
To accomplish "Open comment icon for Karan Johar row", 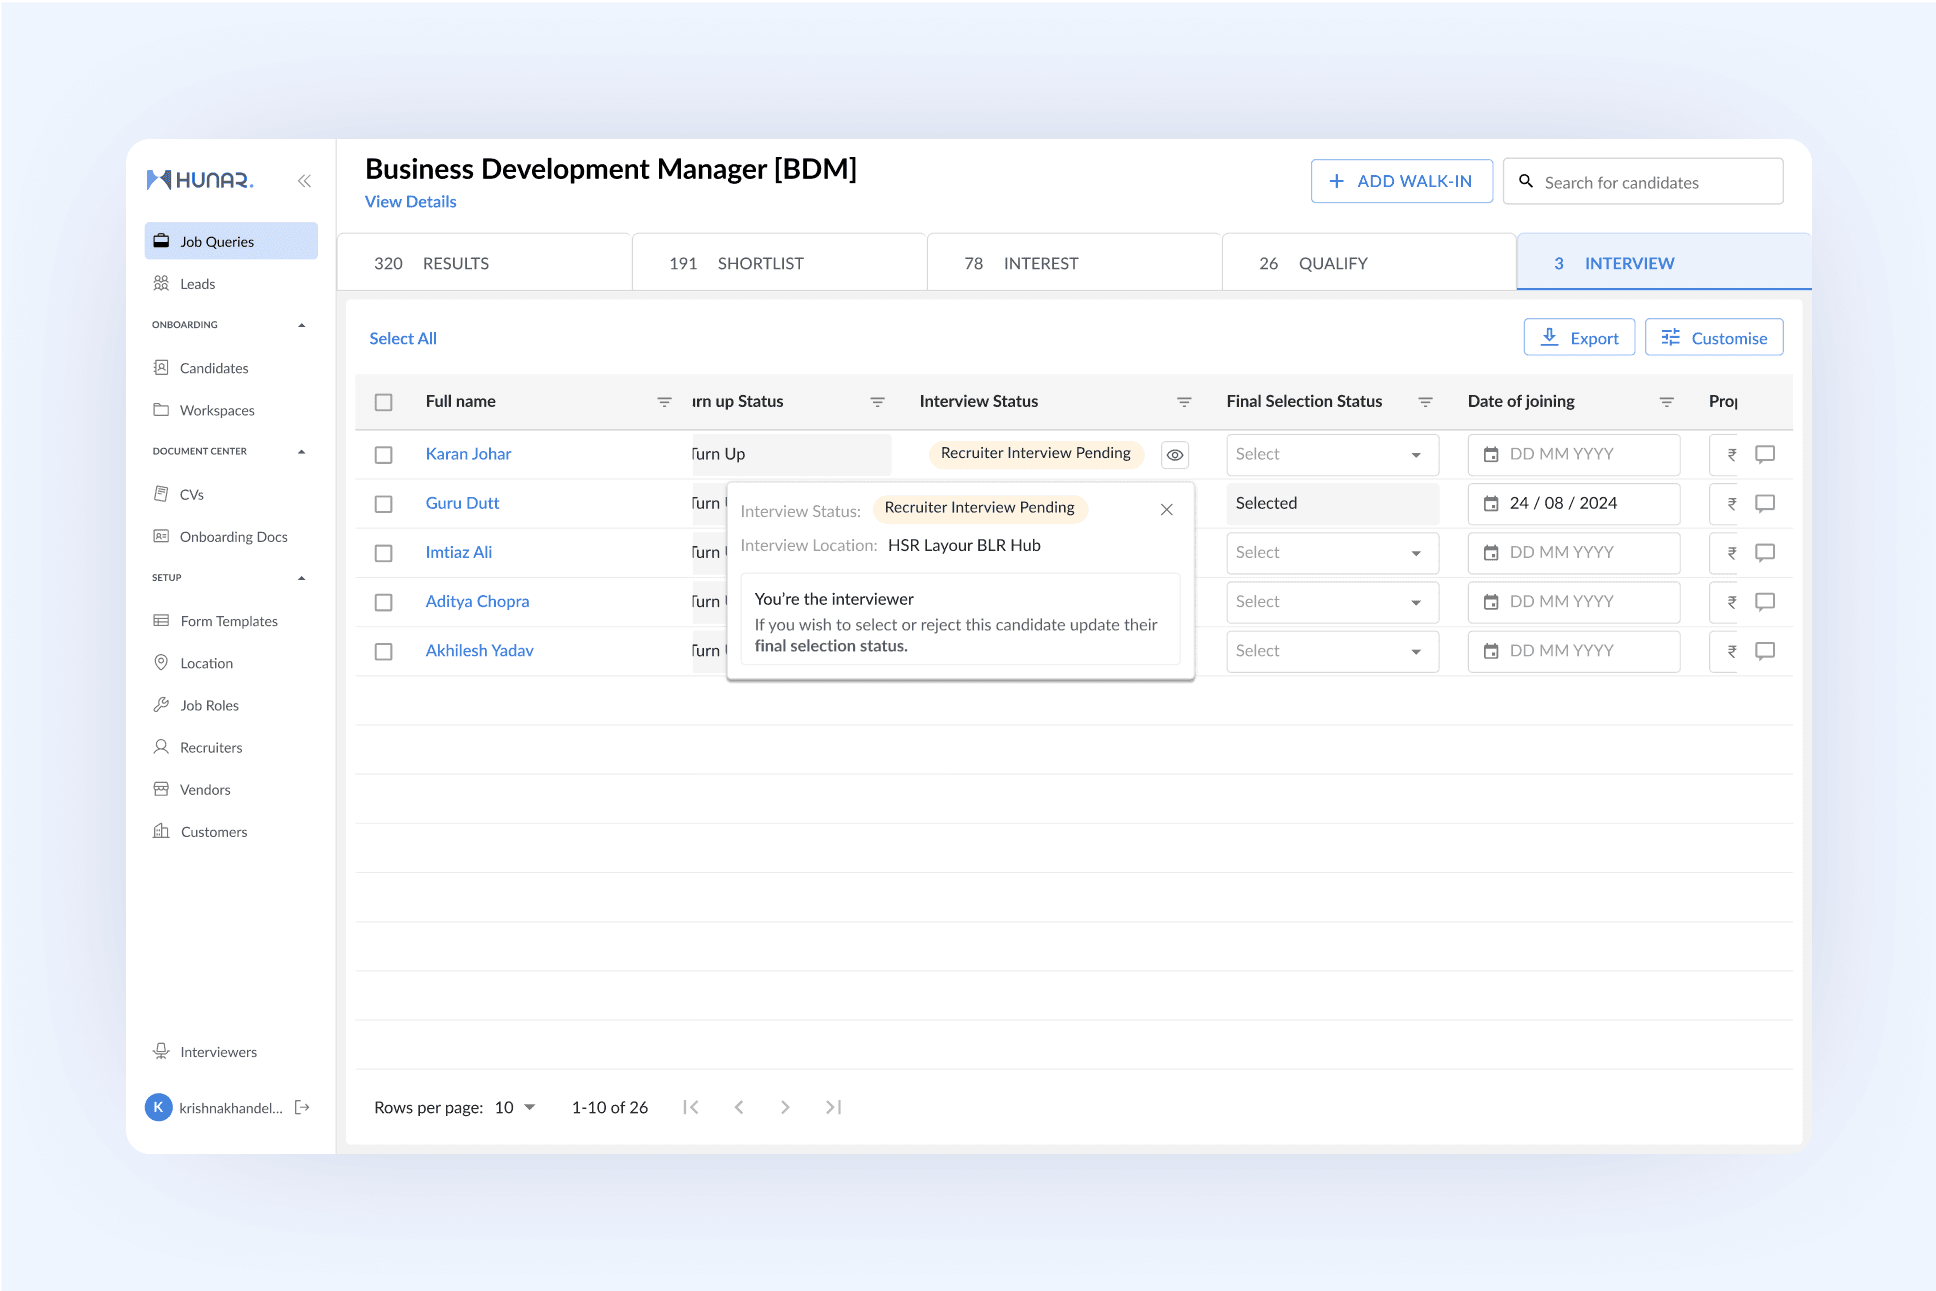I will (x=1765, y=454).
